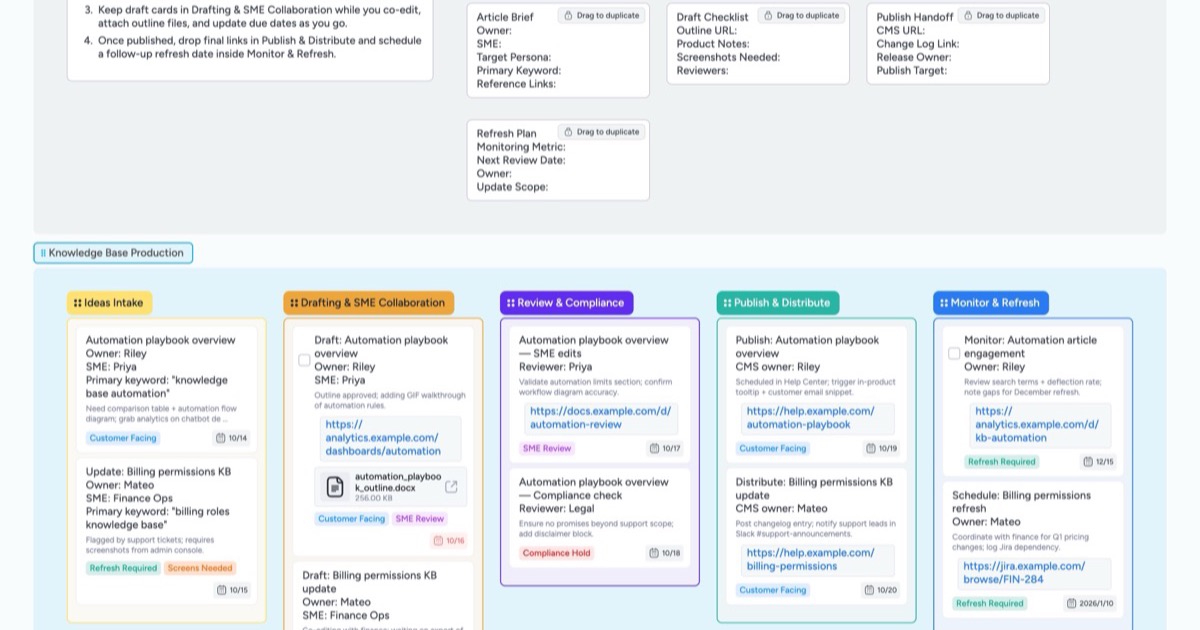Click the Screens Needed tag
Image resolution: width=1200 pixels, height=630 pixels.
(200, 568)
